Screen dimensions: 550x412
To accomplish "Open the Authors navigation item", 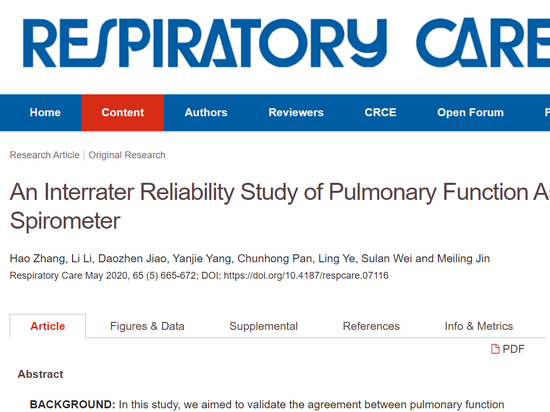I will [206, 113].
